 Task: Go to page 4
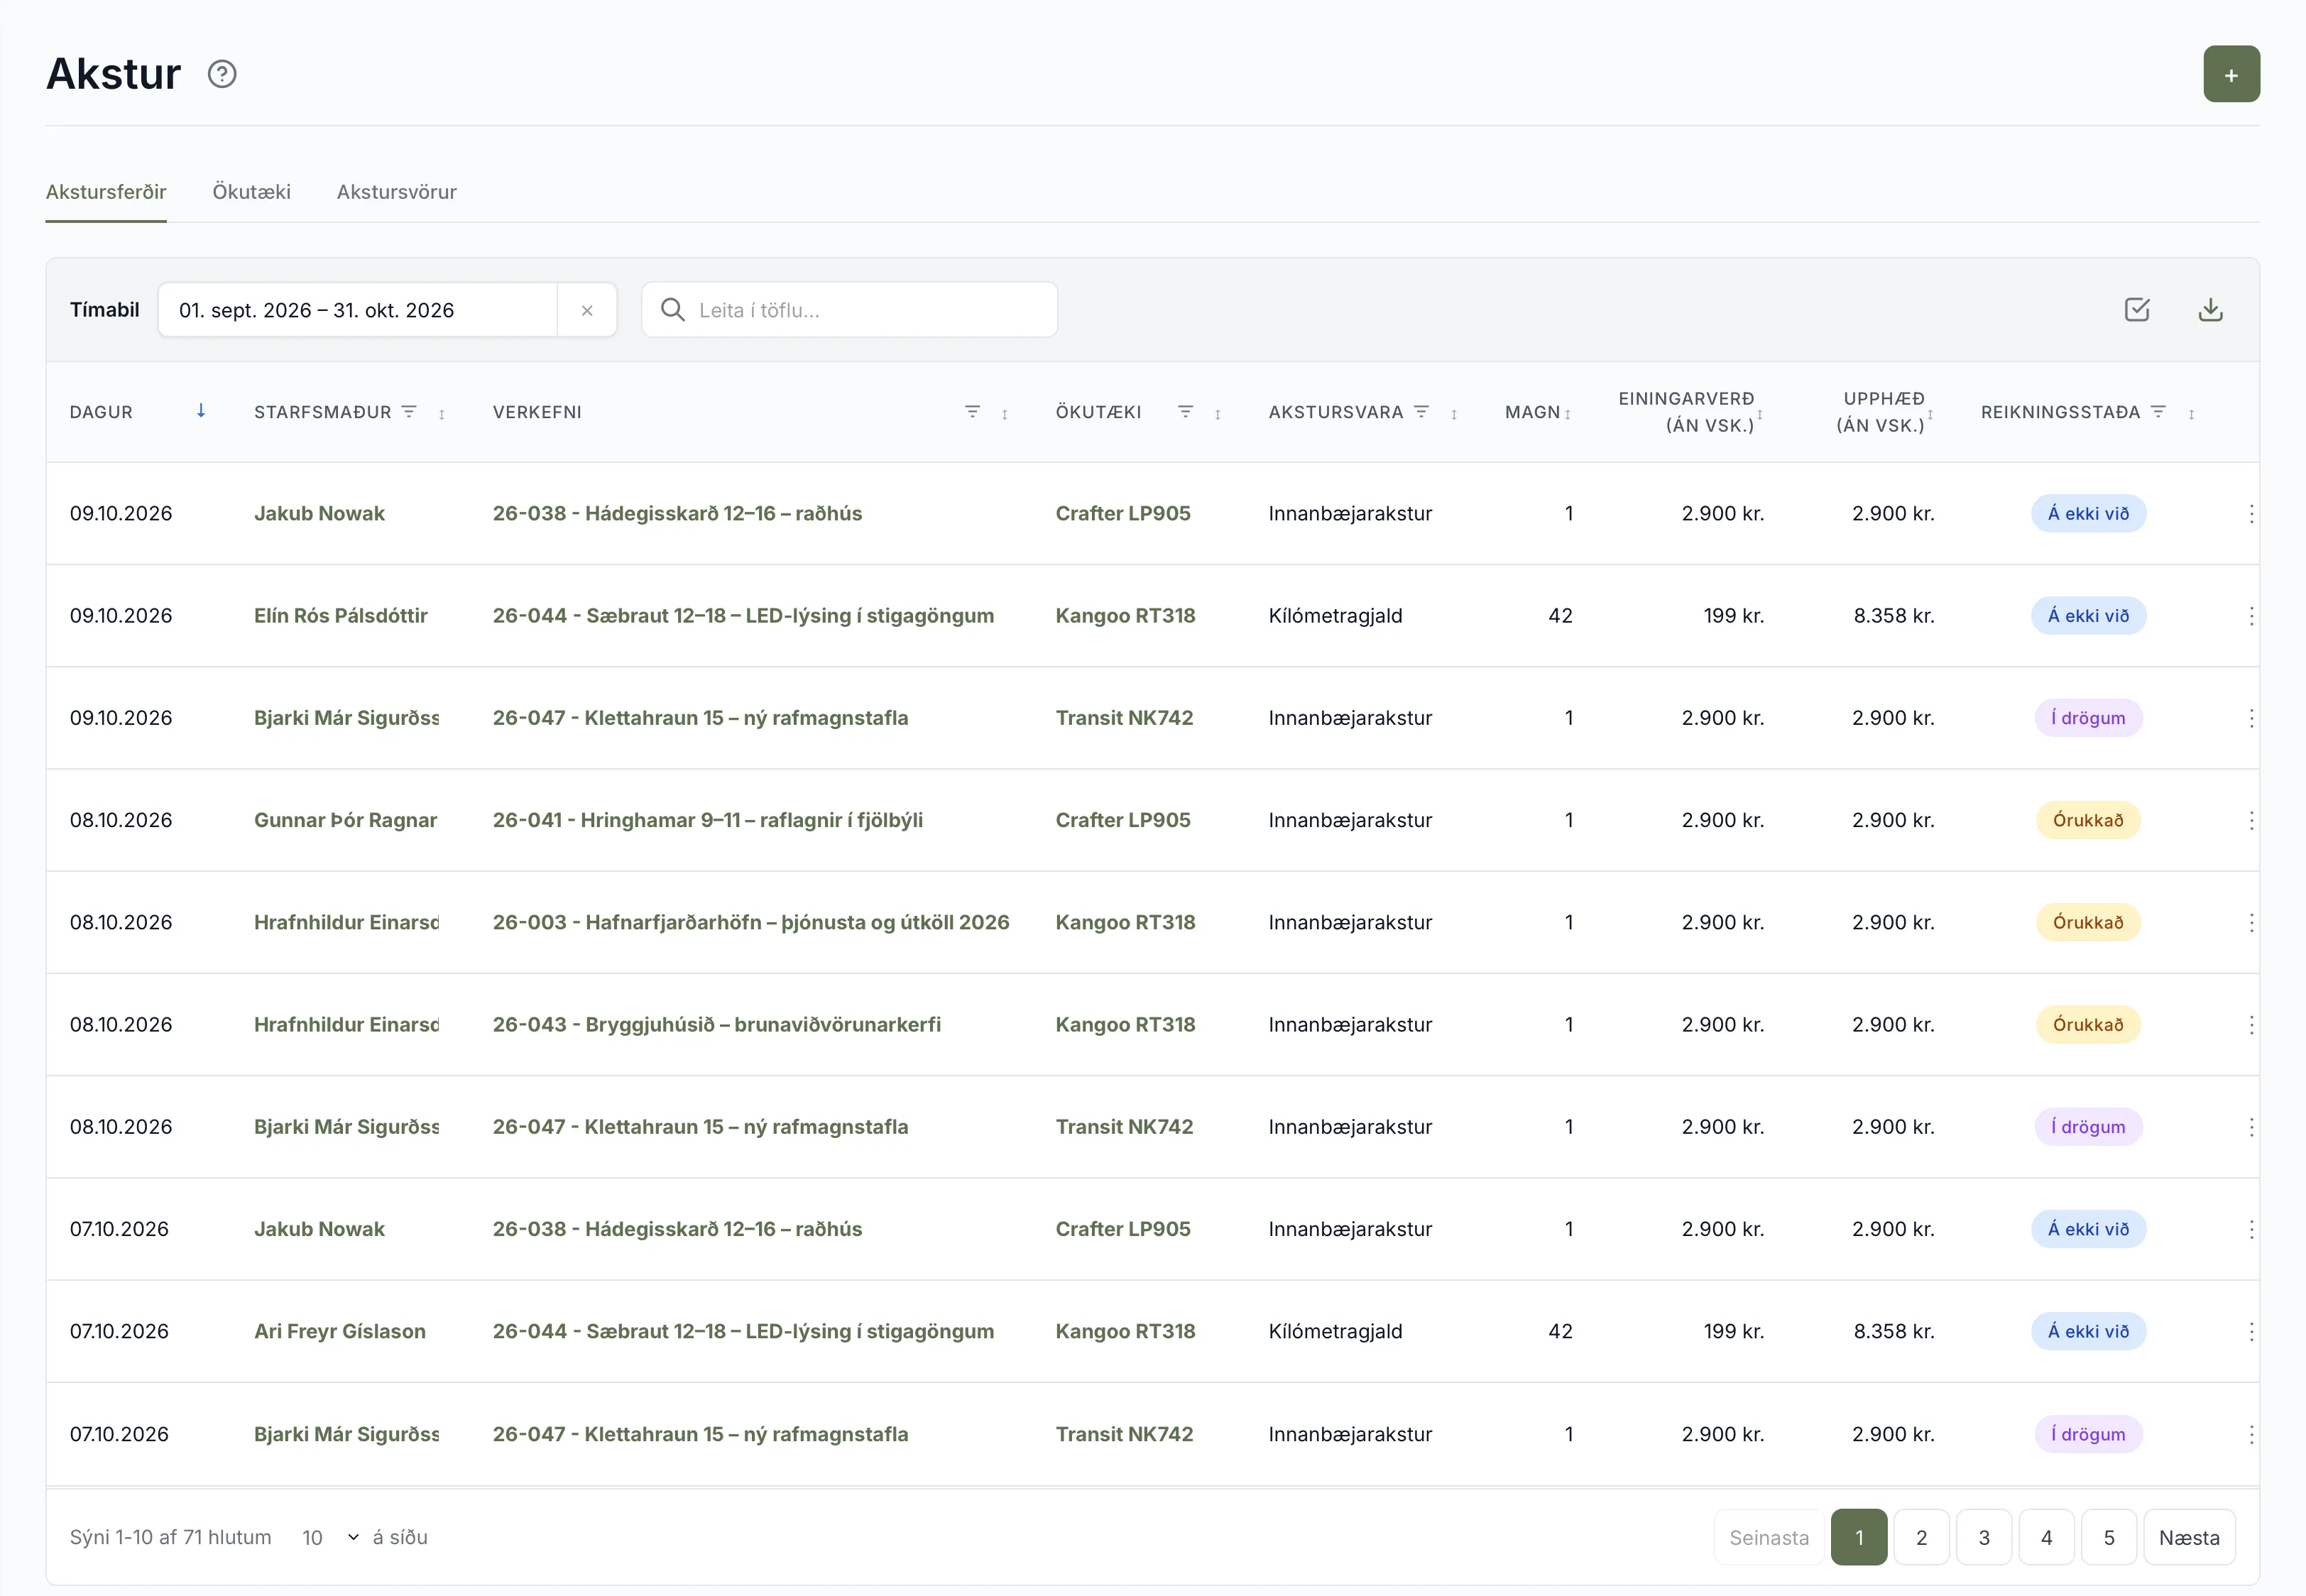(x=2046, y=1537)
